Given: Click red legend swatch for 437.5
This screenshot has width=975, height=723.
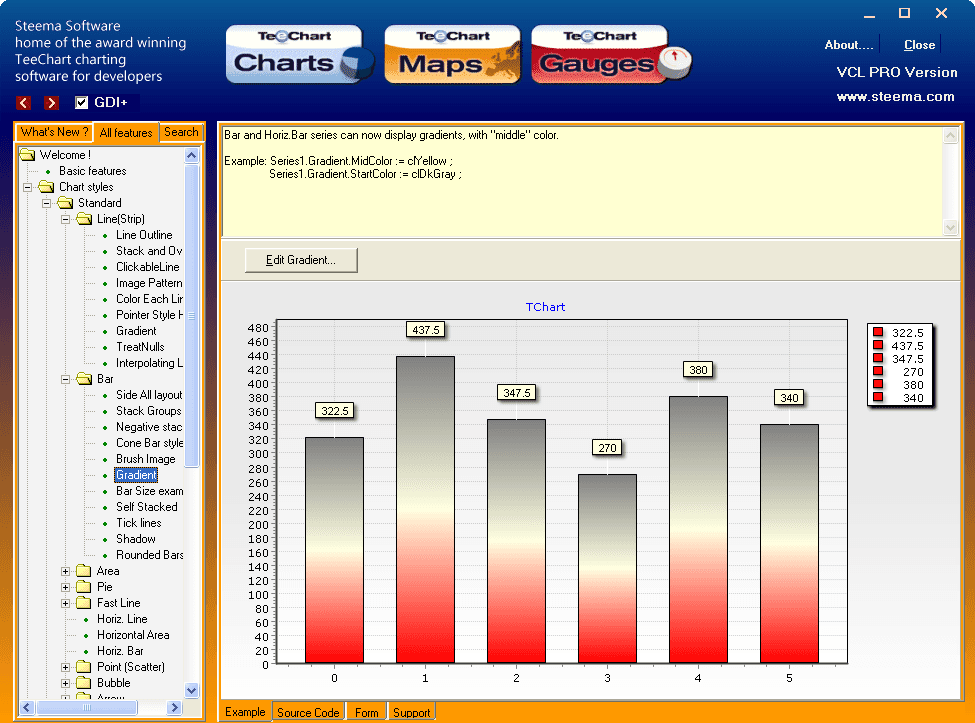Looking at the screenshot, I should coord(878,345).
